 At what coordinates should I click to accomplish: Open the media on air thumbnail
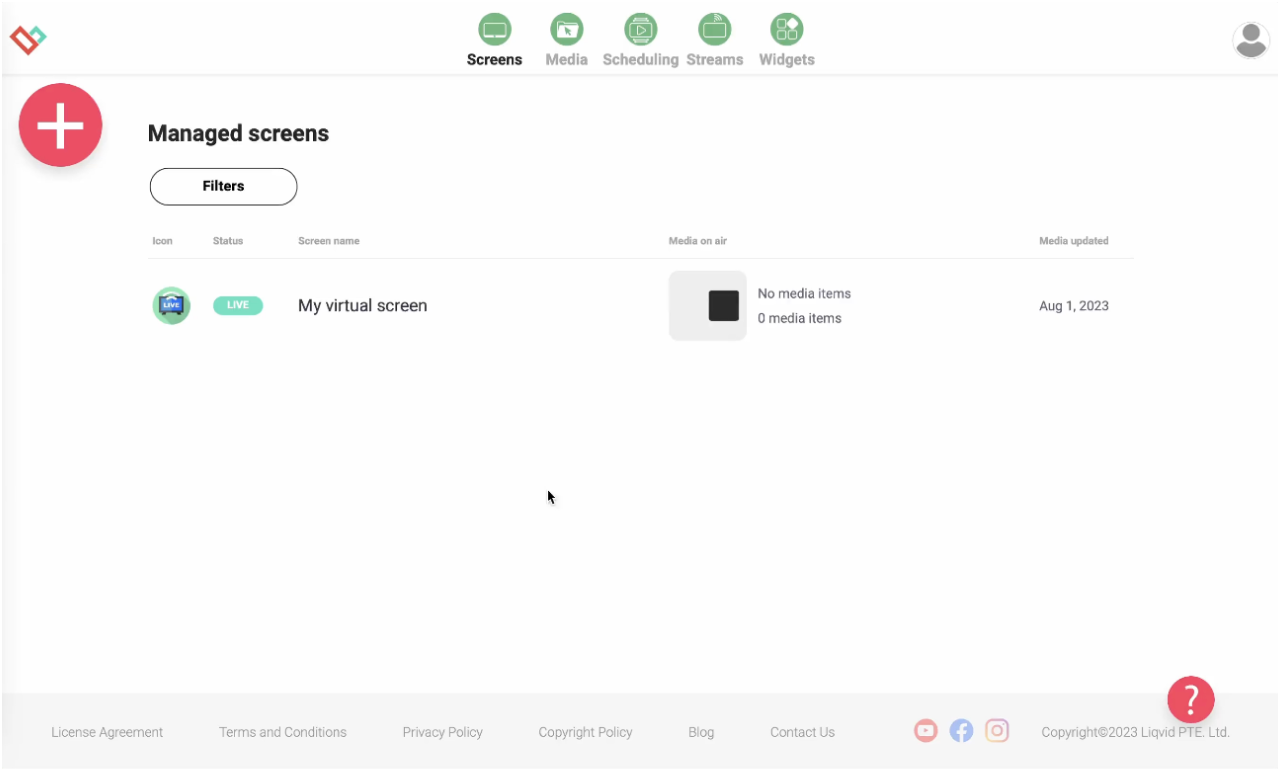[707, 305]
